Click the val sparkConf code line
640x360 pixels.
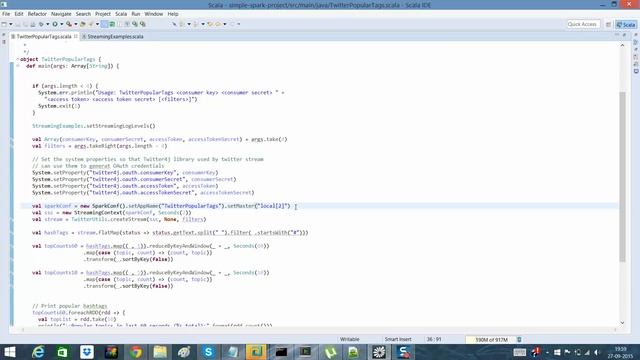click(161, 206)
